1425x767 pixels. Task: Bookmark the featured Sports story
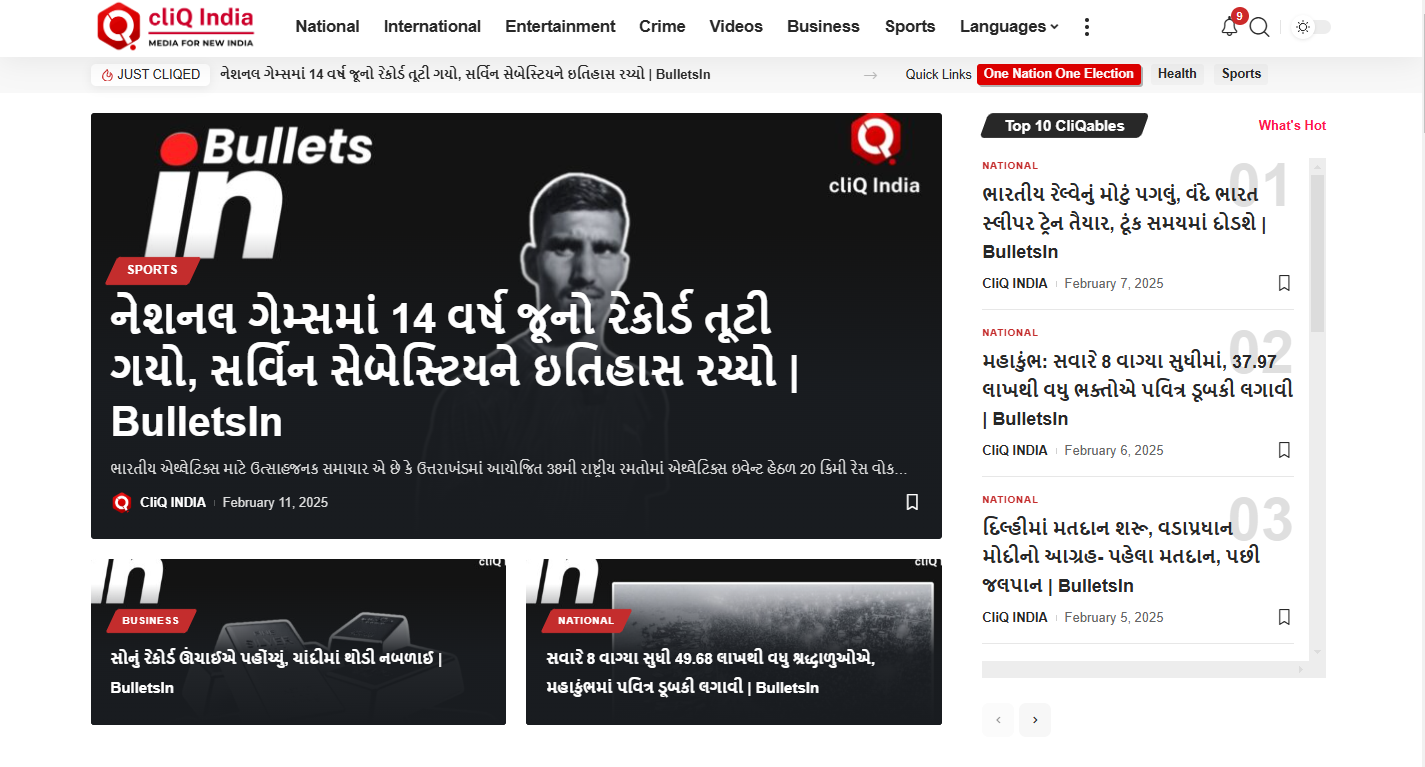(912, 502)
